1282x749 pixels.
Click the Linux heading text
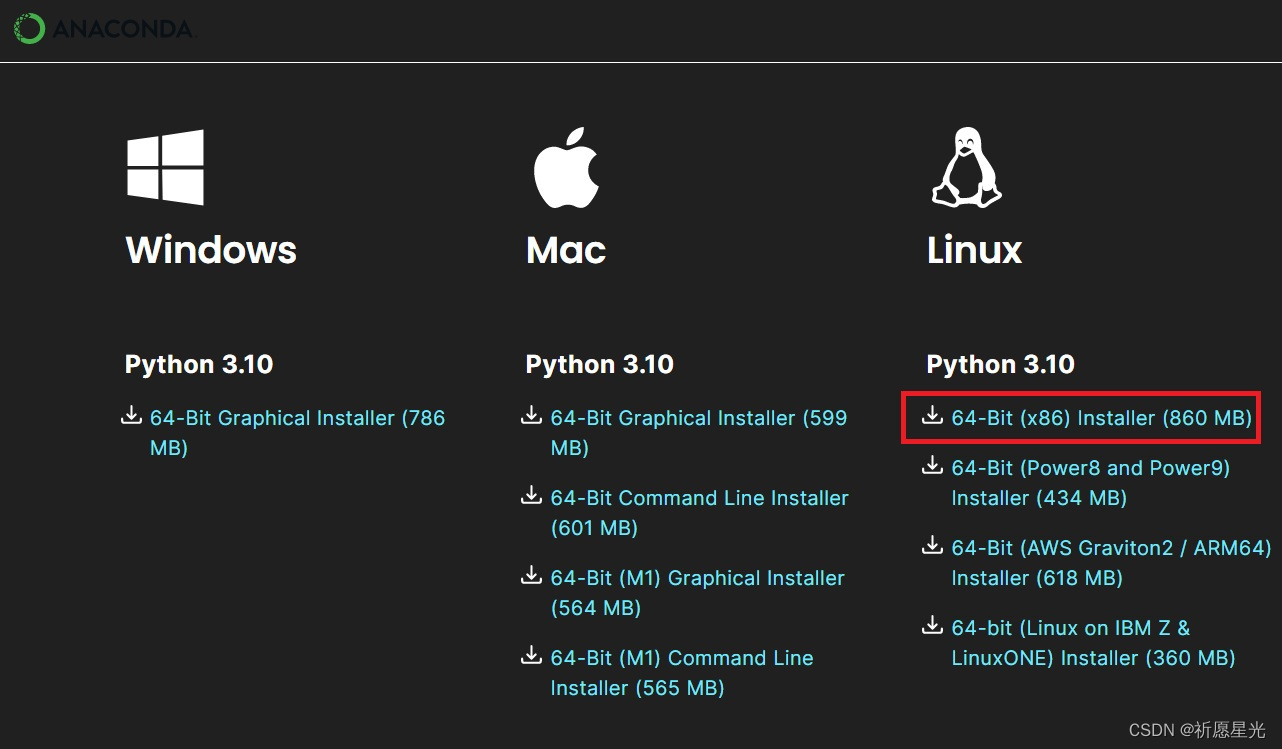pos(975,249)
